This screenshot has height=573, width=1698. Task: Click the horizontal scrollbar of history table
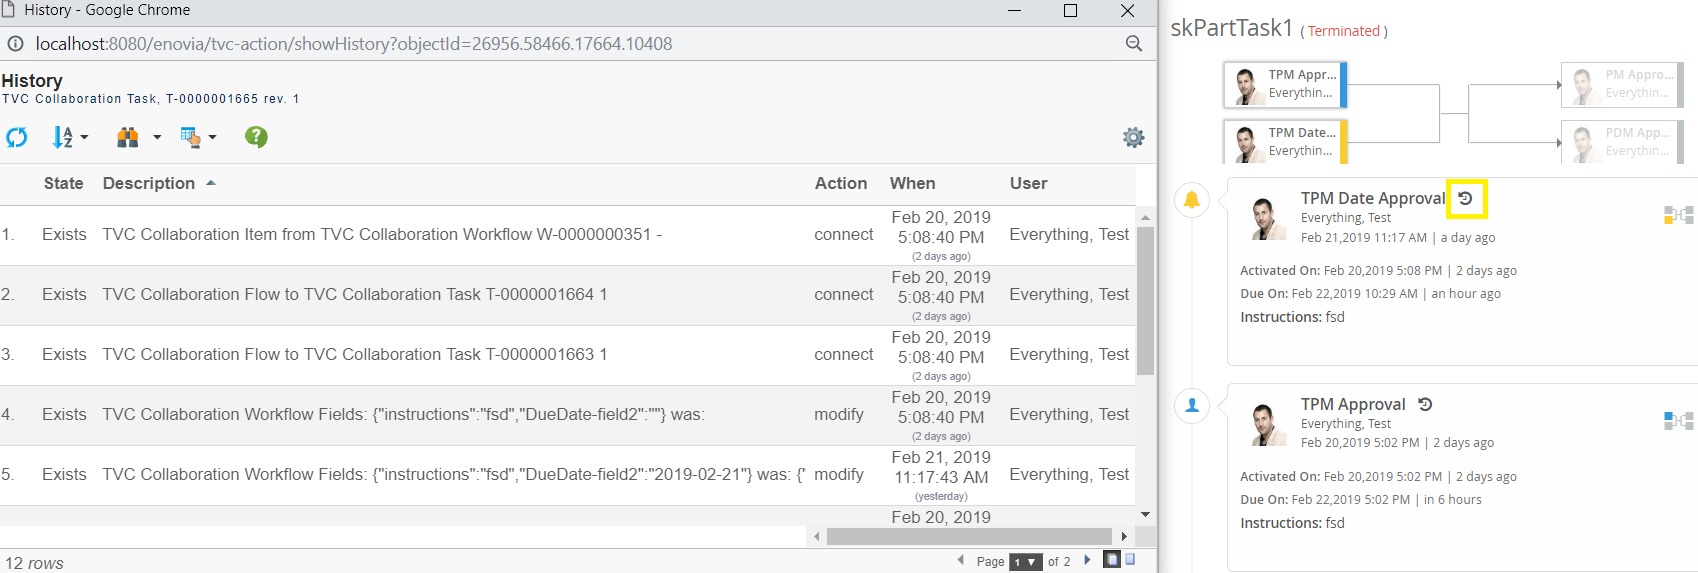pyautogui.click(x=968, y=537)
